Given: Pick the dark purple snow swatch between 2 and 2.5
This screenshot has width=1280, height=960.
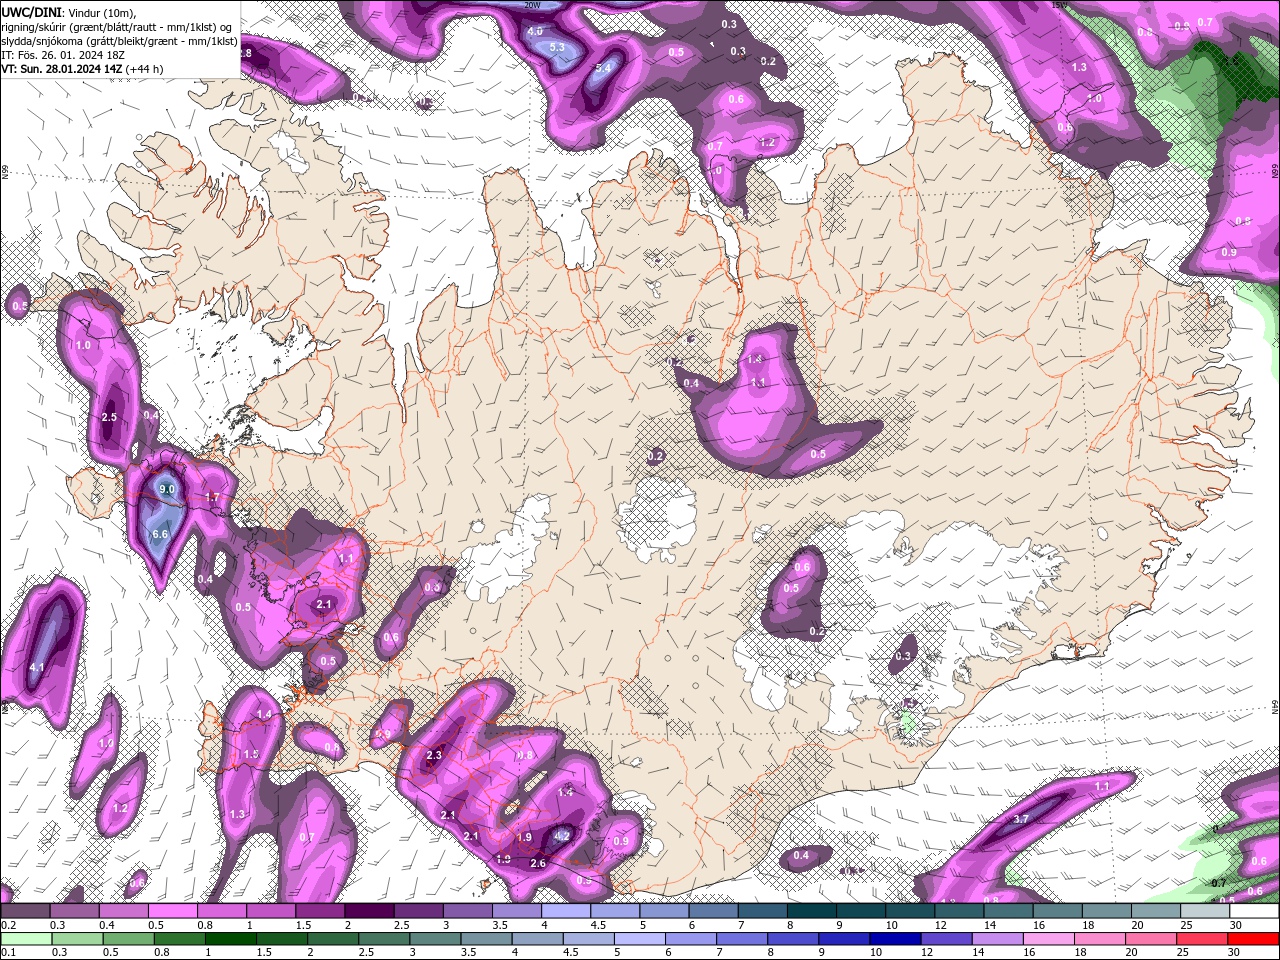Looking at the screenshot, I should [369, 911].
